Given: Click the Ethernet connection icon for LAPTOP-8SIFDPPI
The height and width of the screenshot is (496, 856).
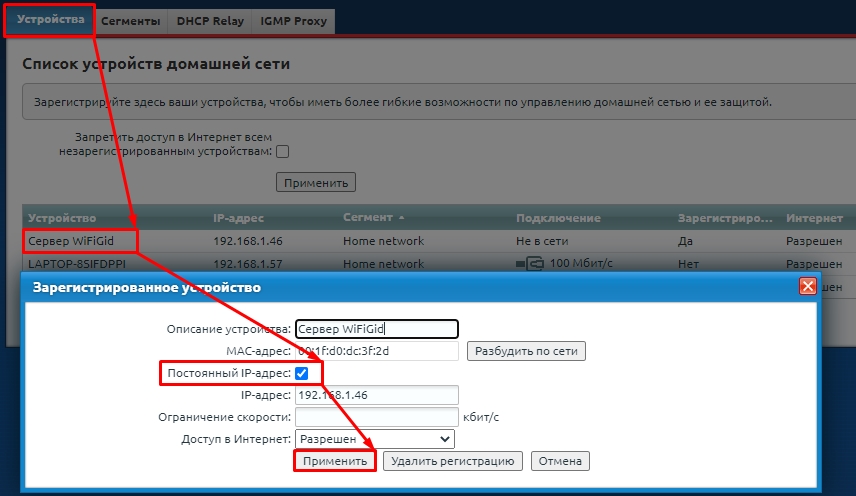Looking at the screenshot, I should (530, 264).
